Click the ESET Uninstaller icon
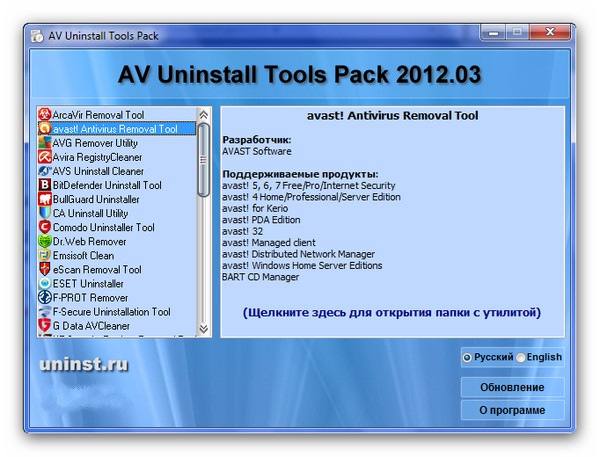The height and width of the screenshot is (457, 600). tap(44, 283)
